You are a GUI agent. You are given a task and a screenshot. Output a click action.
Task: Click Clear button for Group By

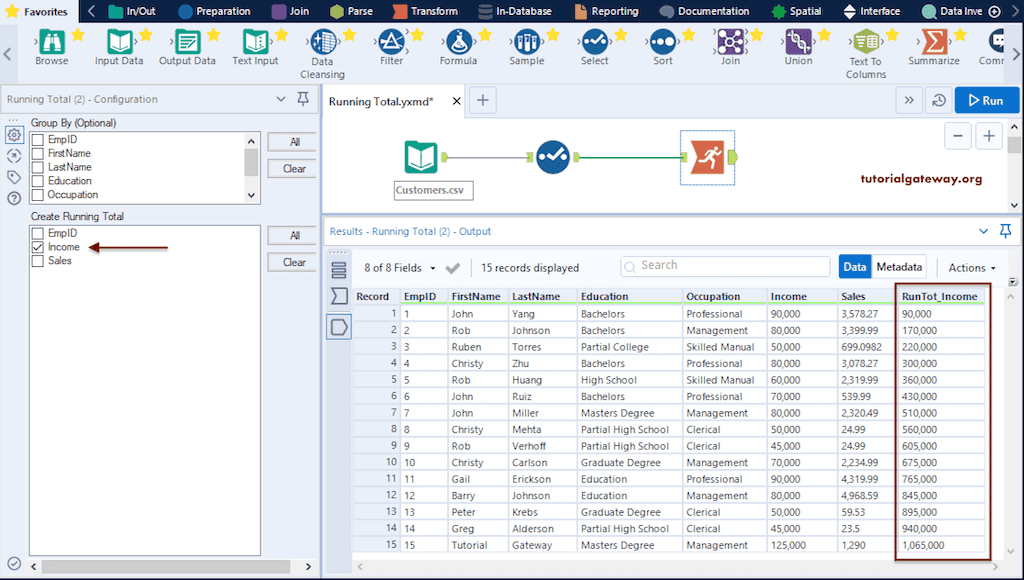click(294, 169)
